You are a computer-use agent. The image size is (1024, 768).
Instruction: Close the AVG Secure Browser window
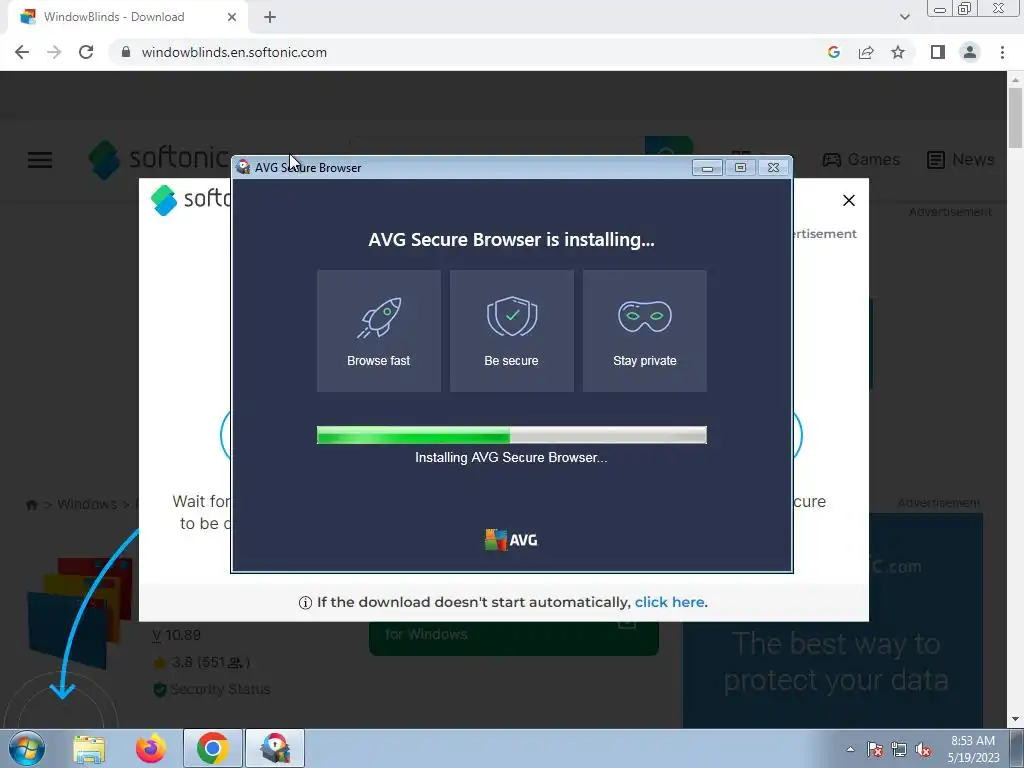[773, 168]
